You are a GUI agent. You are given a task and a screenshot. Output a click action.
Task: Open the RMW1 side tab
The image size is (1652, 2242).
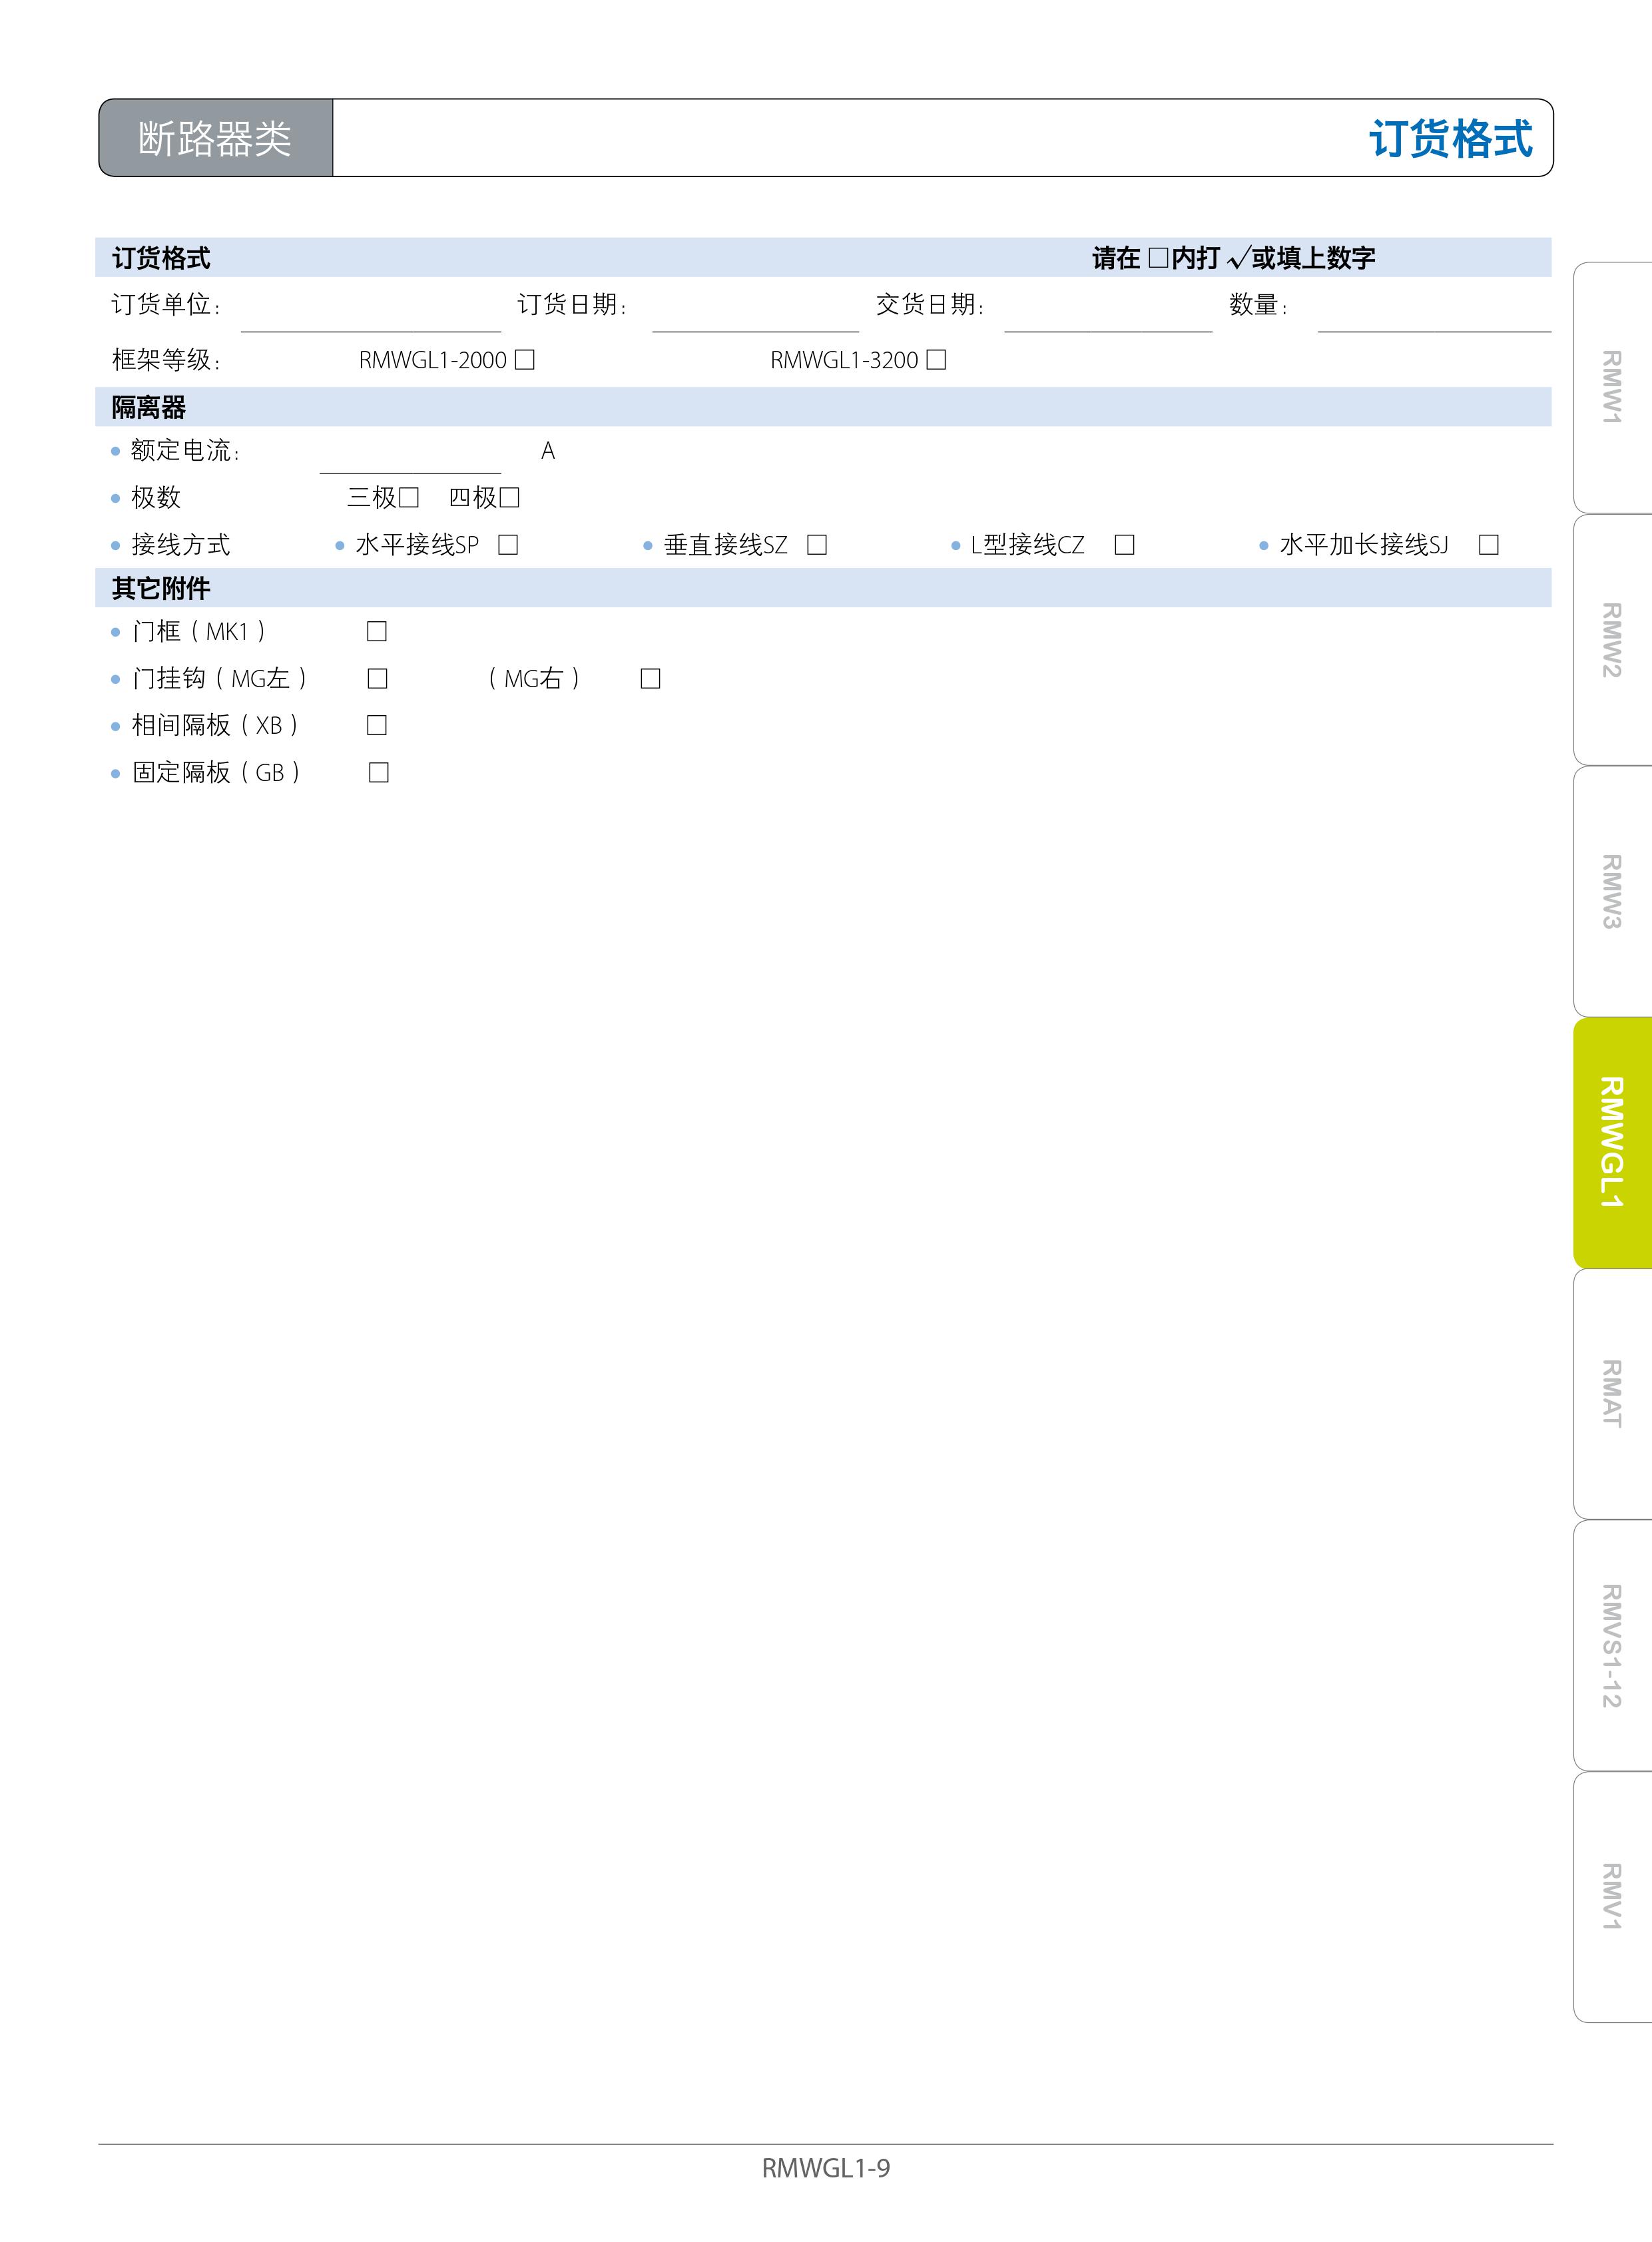point(1611,388)
